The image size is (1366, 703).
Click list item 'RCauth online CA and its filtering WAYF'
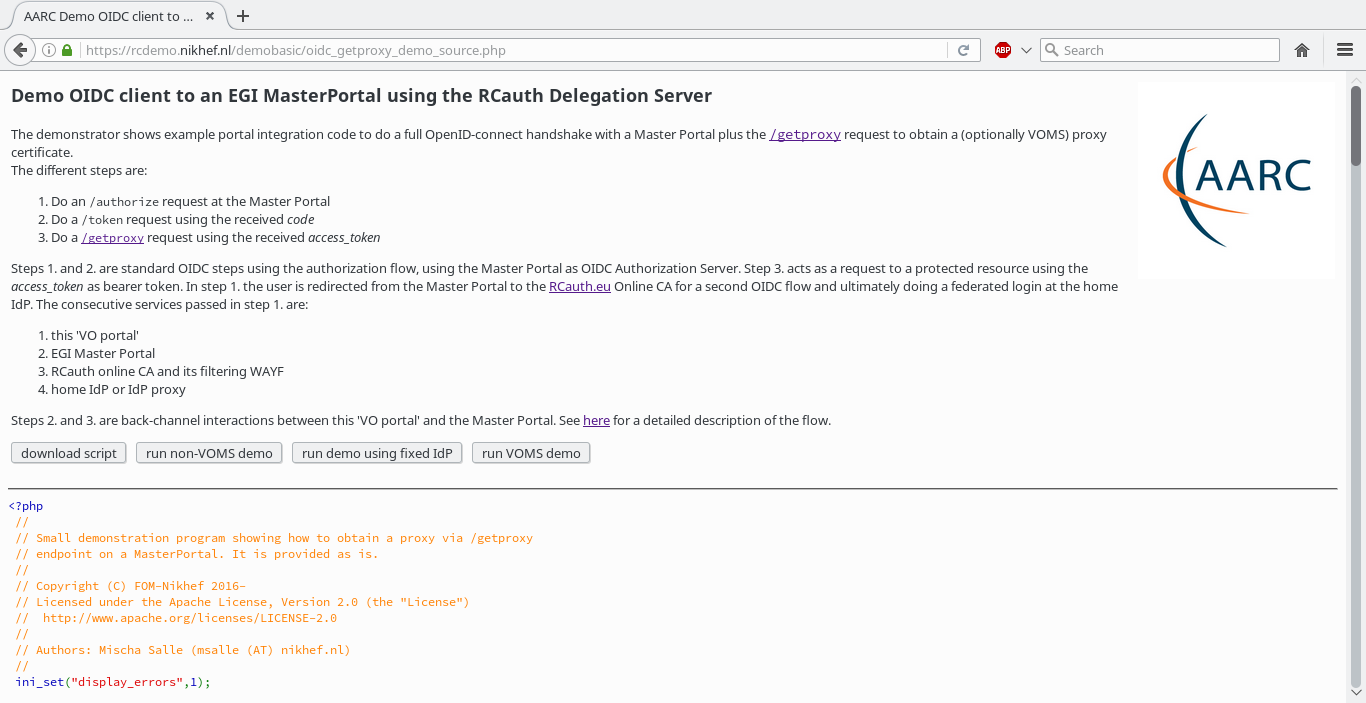pyautogui.click(x=167, y=372)
